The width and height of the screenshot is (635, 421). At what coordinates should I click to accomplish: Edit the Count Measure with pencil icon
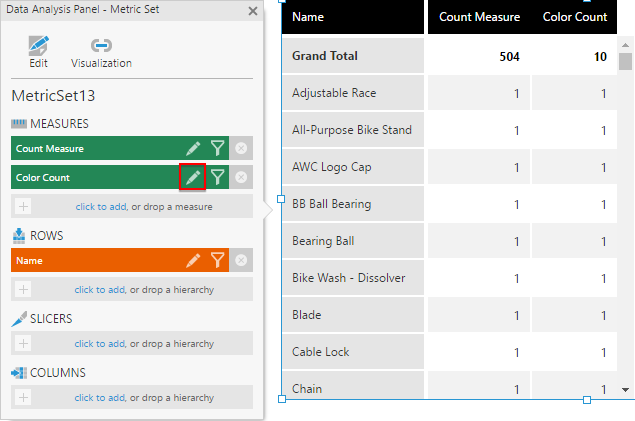click(x=193, y=149)
